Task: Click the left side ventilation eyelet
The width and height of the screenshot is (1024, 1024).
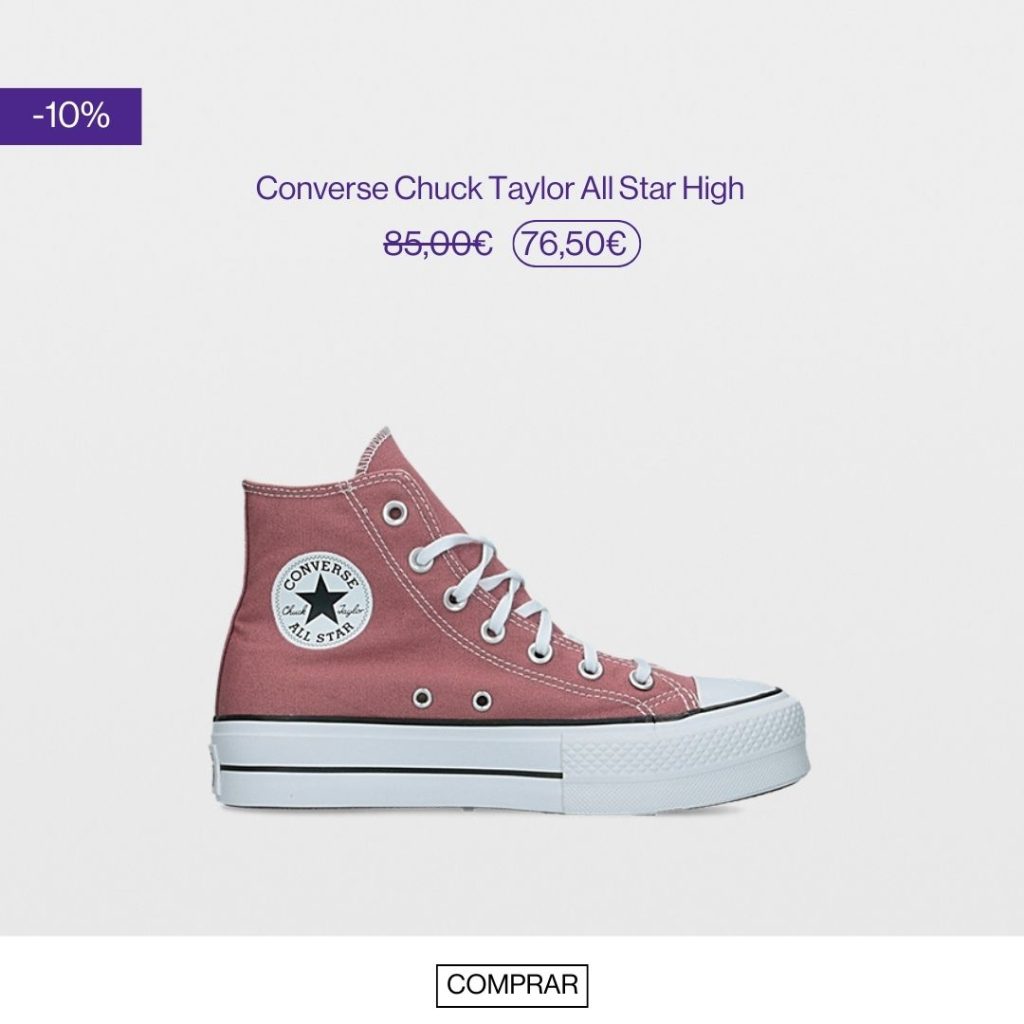Action: [422, 699]
